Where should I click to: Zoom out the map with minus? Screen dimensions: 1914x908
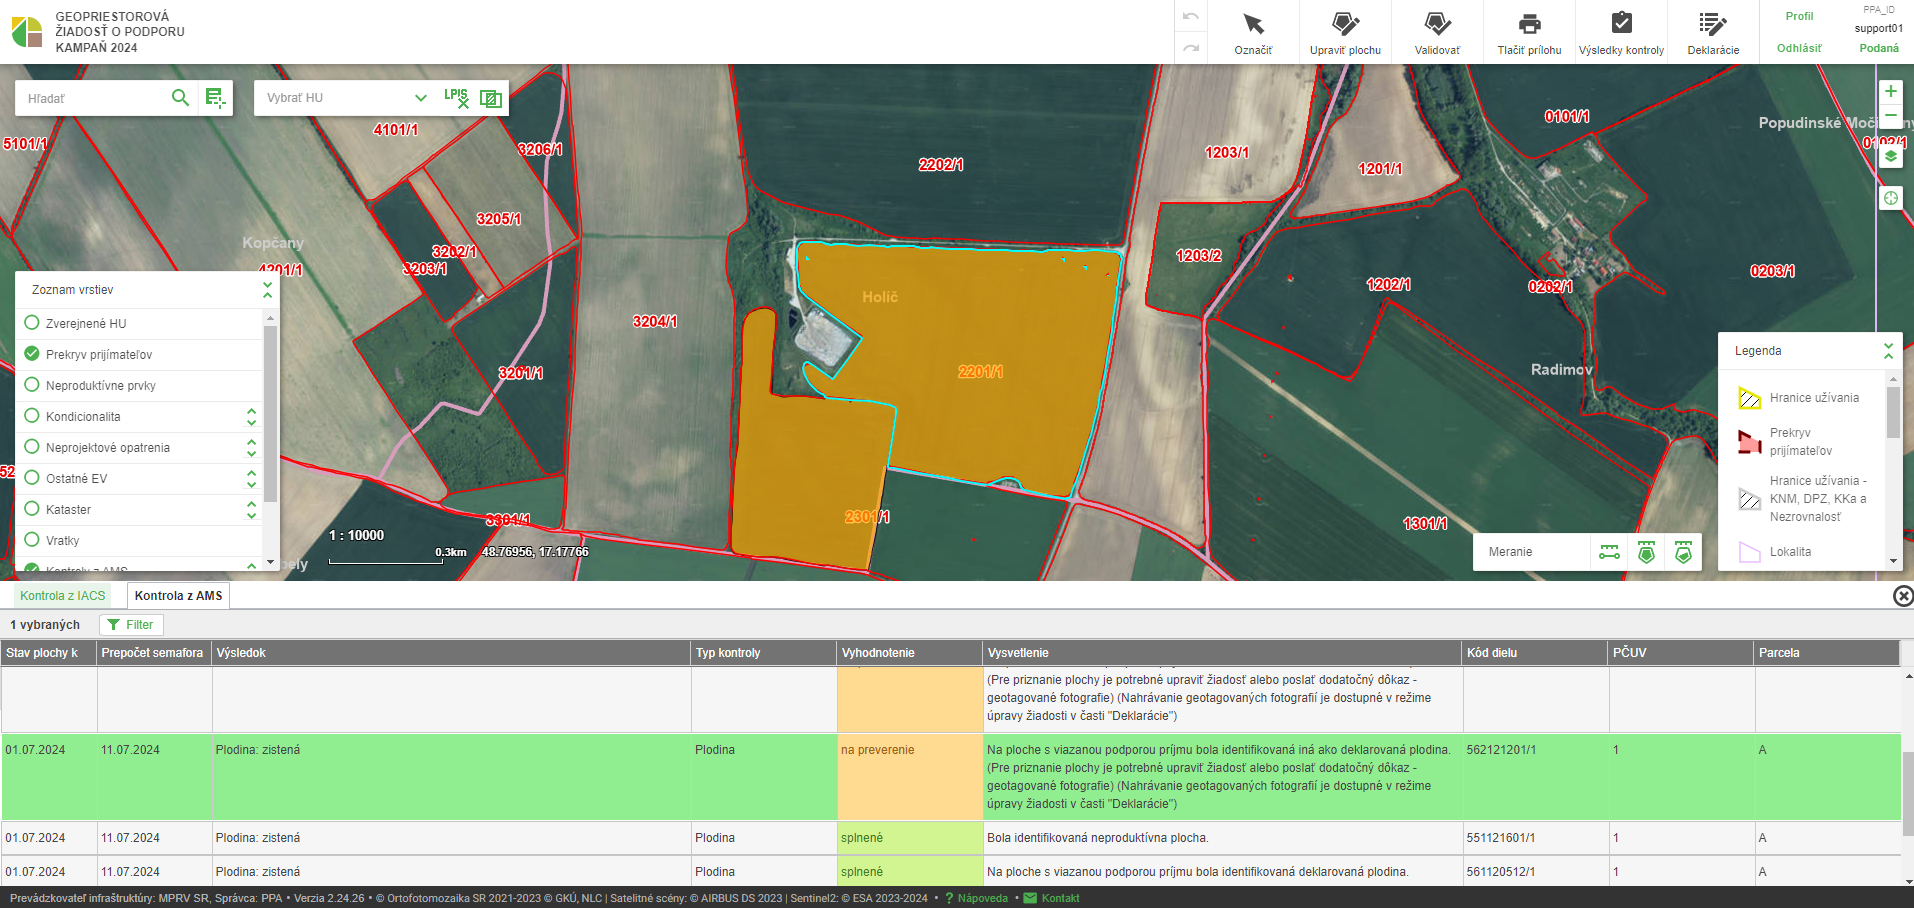pyautogui.click(x=1890, y=116)
